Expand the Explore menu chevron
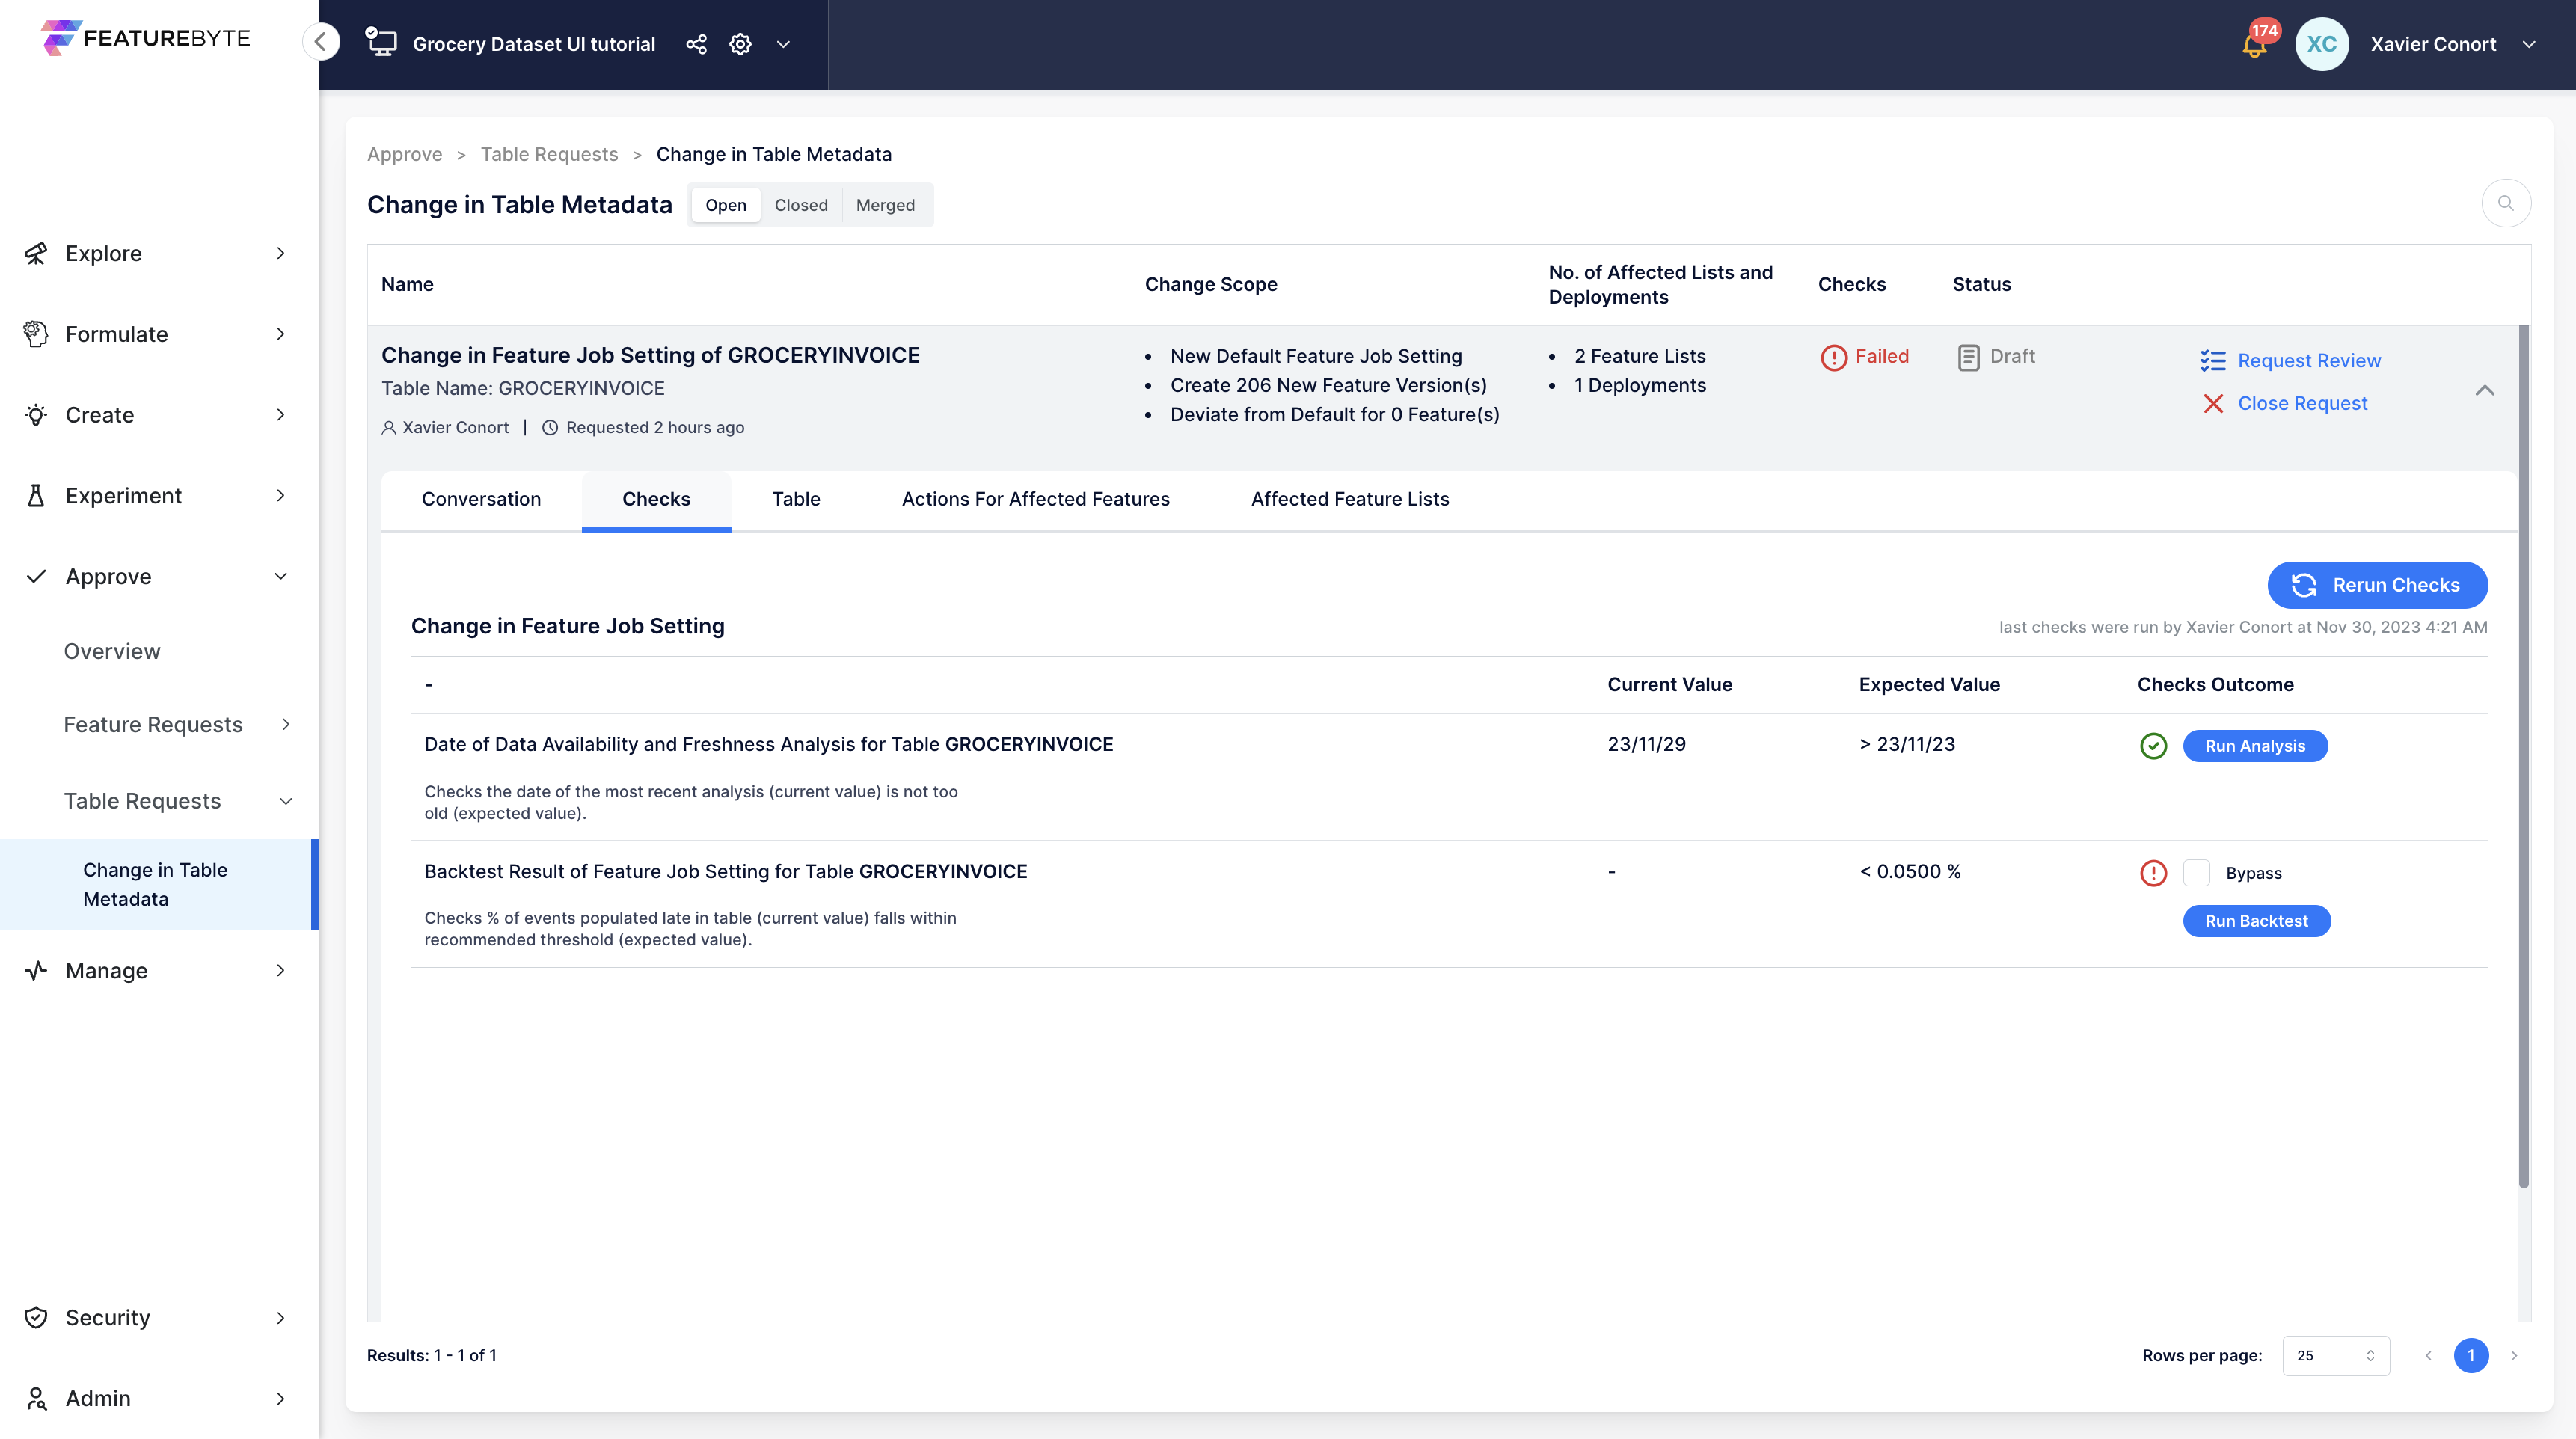Image resolution: width=2576 pixels, height=1439 pixels. click(281, 253)
